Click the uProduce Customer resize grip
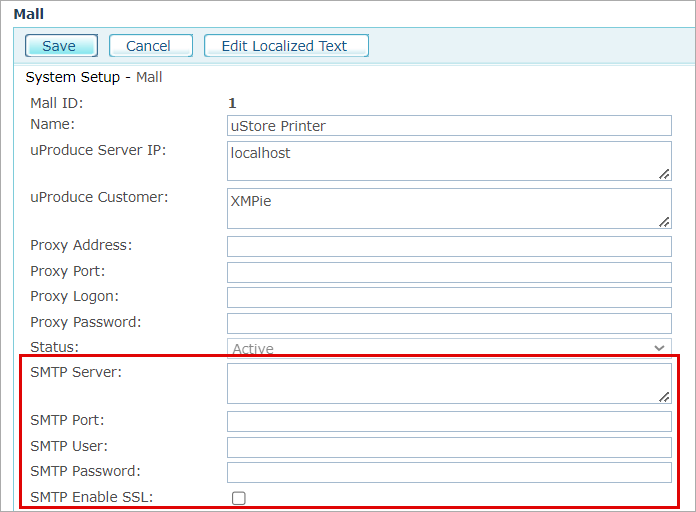 pyautogui.click(x=665, y=222)
